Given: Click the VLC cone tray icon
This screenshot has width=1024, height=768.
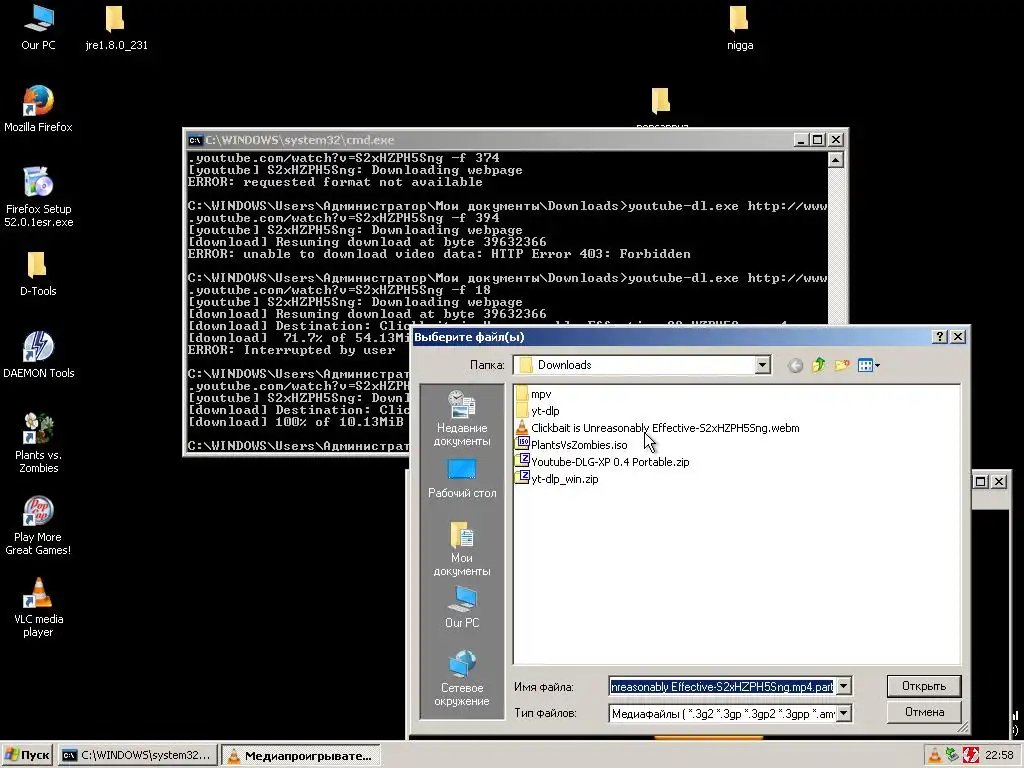Looking at the screenshot, I should (x=935, y=755).
